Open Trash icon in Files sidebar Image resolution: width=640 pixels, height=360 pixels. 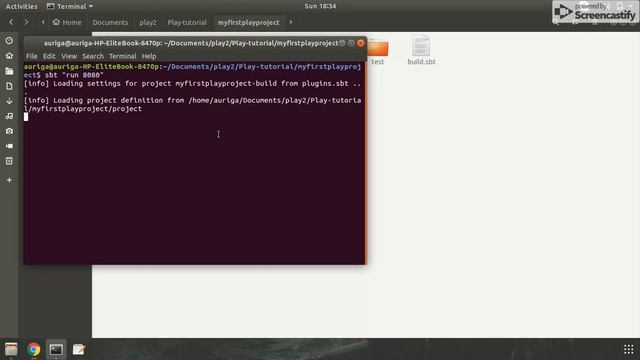(9, 161)
